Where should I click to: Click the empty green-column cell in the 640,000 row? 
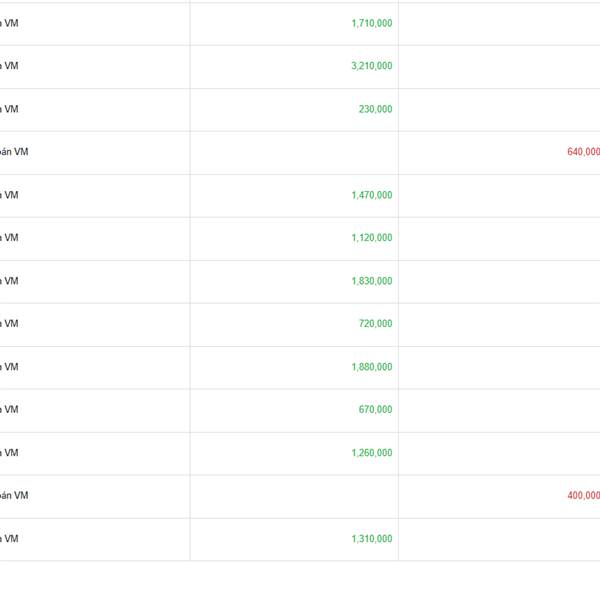[294, 153]
